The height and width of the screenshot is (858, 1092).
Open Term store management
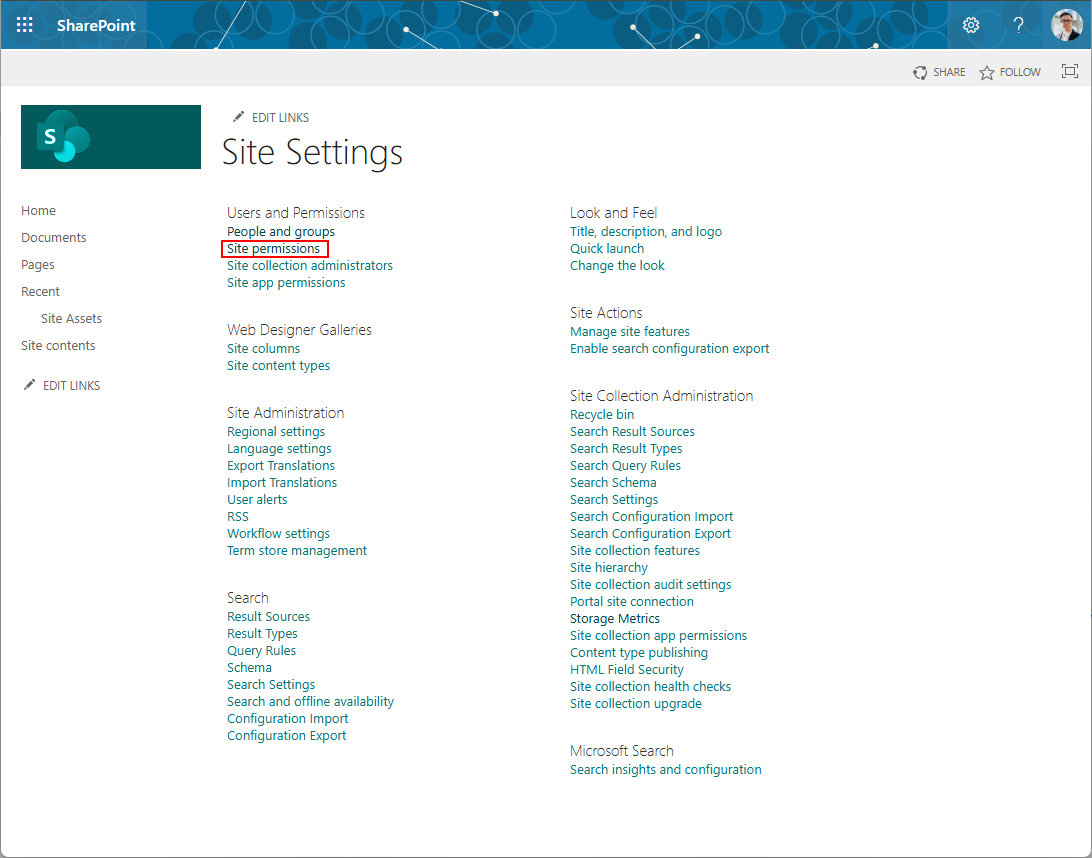[x=296, y=550]
